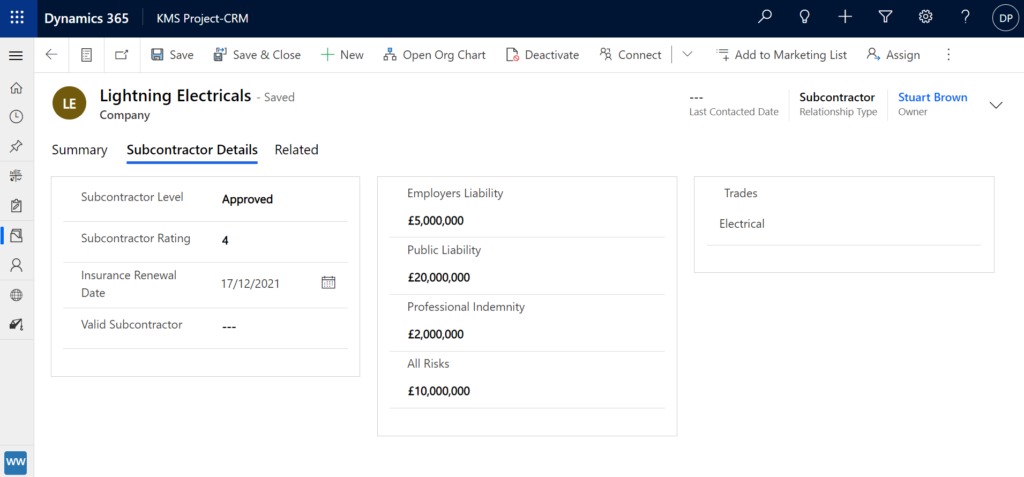This screenshot has width=1024, height=477.
Task: Click the clipboard icon in sidebar
Action: [x=16, y=206]
